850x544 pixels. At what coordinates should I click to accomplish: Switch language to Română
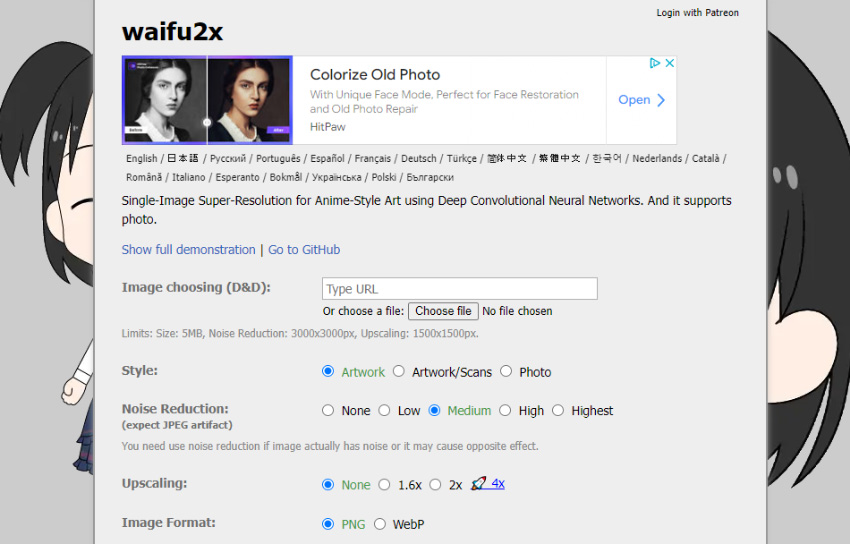pyautogui.click(x=144, y=177)
